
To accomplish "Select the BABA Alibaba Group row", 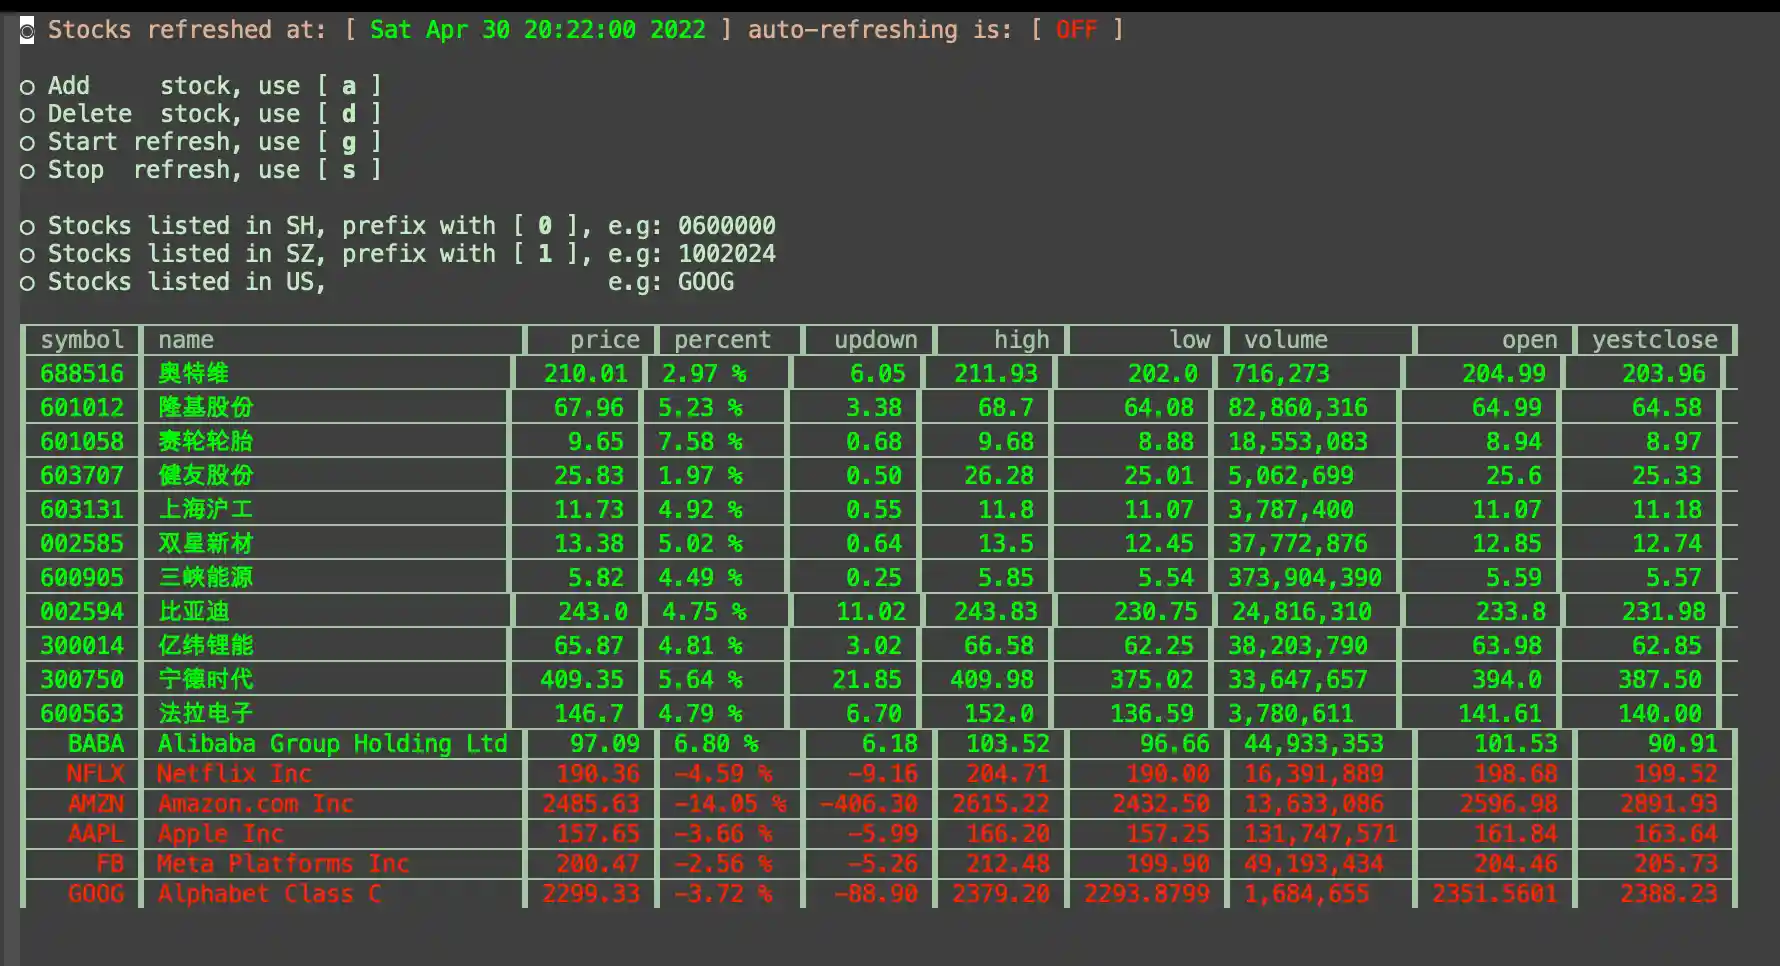I will coord(330,744).
